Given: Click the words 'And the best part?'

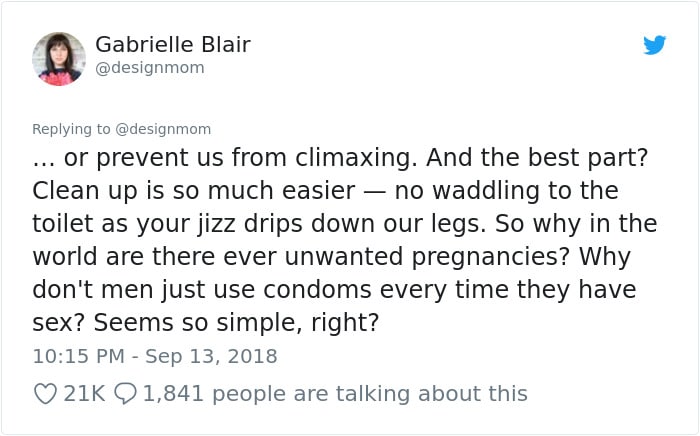Looking at the screenshot, I should pyautogui.click(x=537, y=158).
